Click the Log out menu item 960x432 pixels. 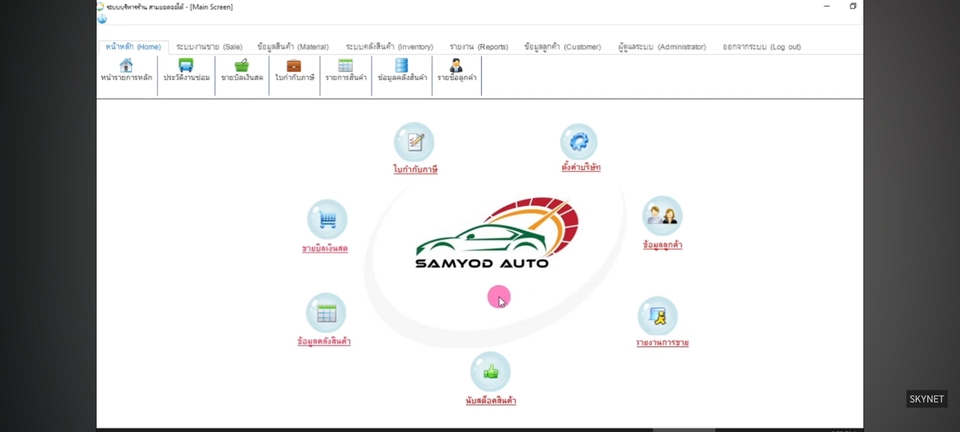[x=761, y=47]
